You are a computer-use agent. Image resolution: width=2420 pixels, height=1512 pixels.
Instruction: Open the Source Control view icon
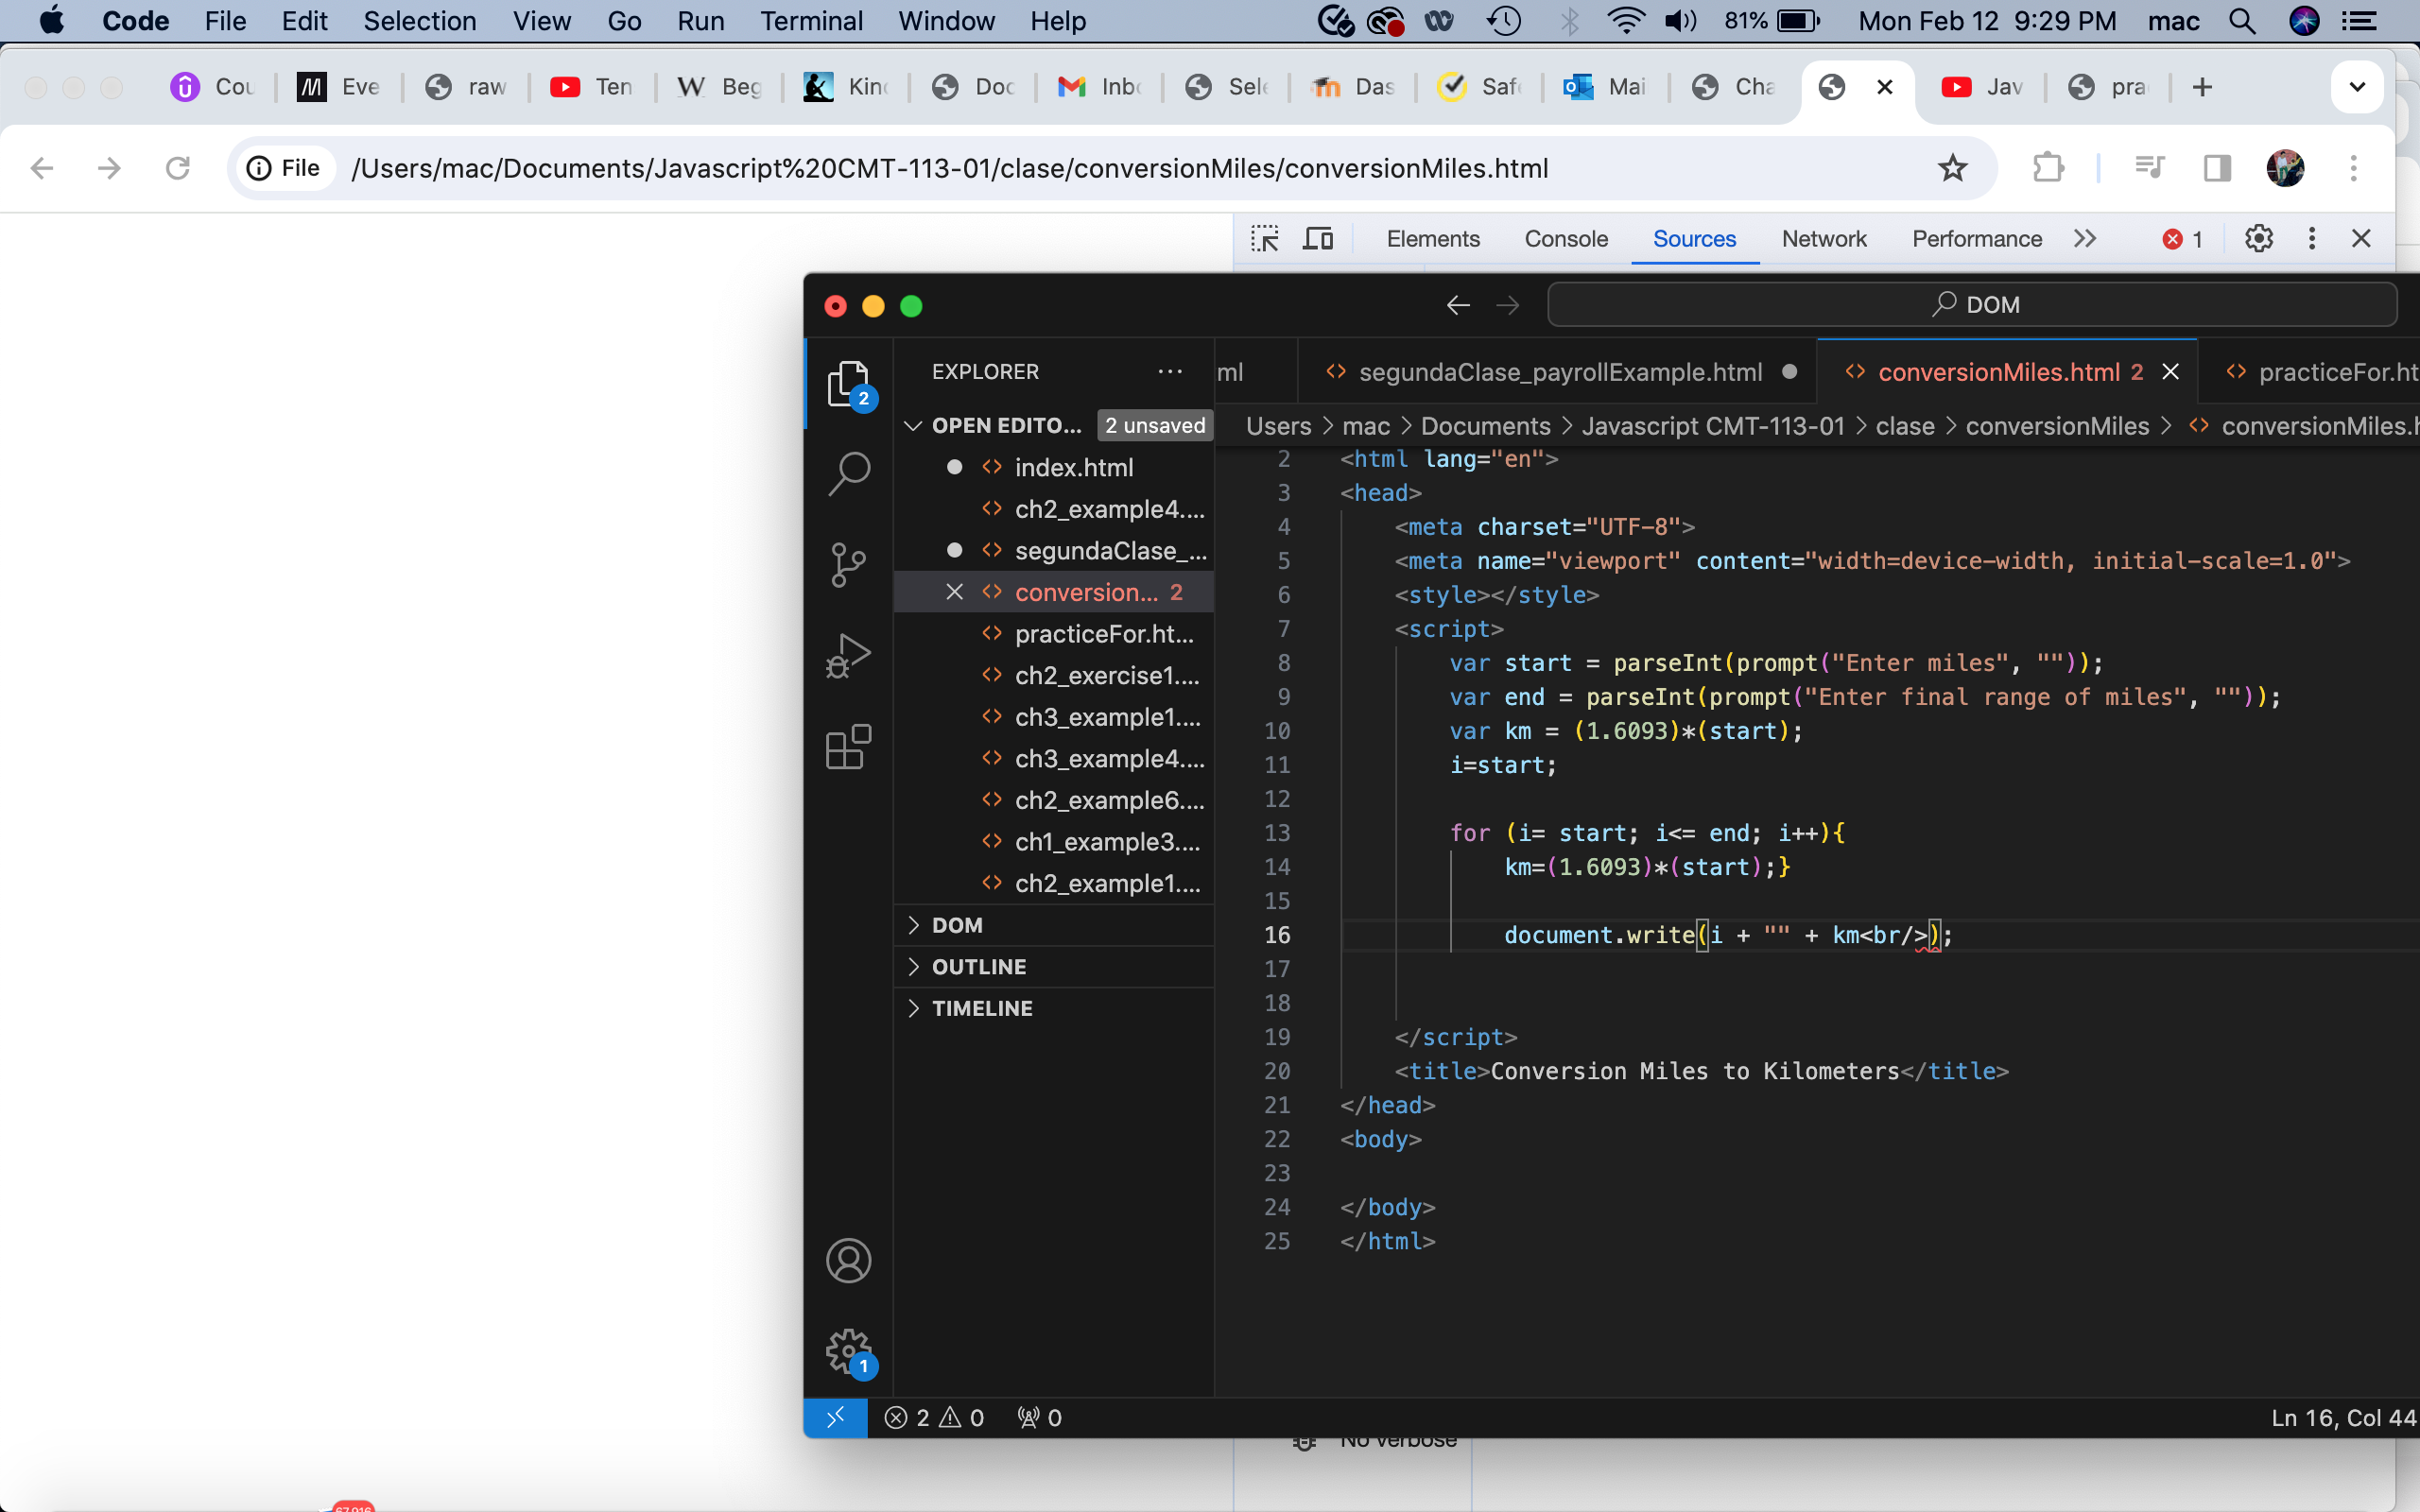click(848, 565)
